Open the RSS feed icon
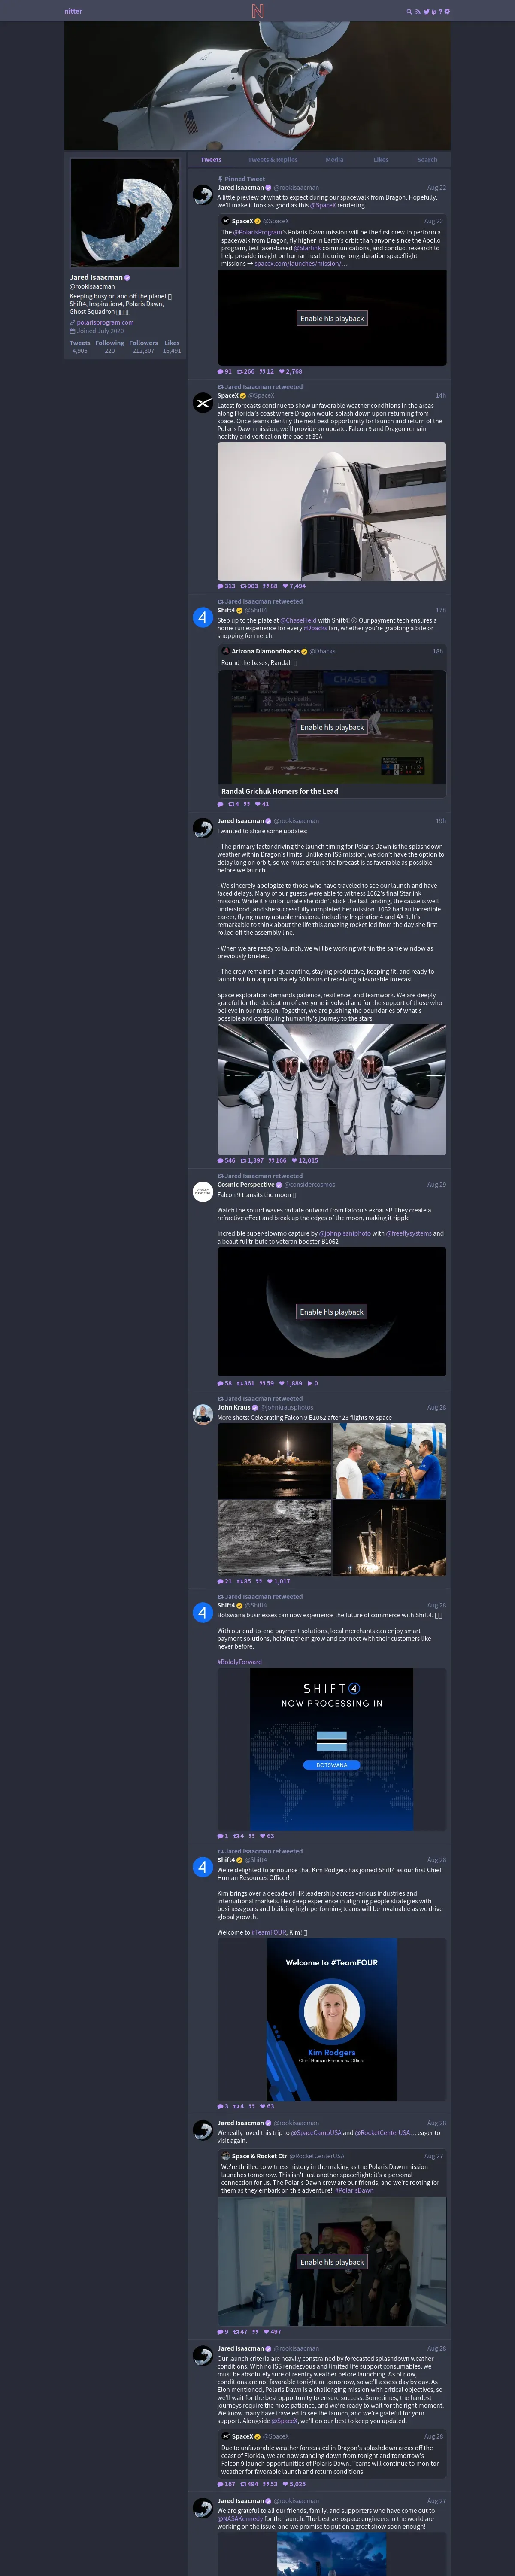 (417, 12)
